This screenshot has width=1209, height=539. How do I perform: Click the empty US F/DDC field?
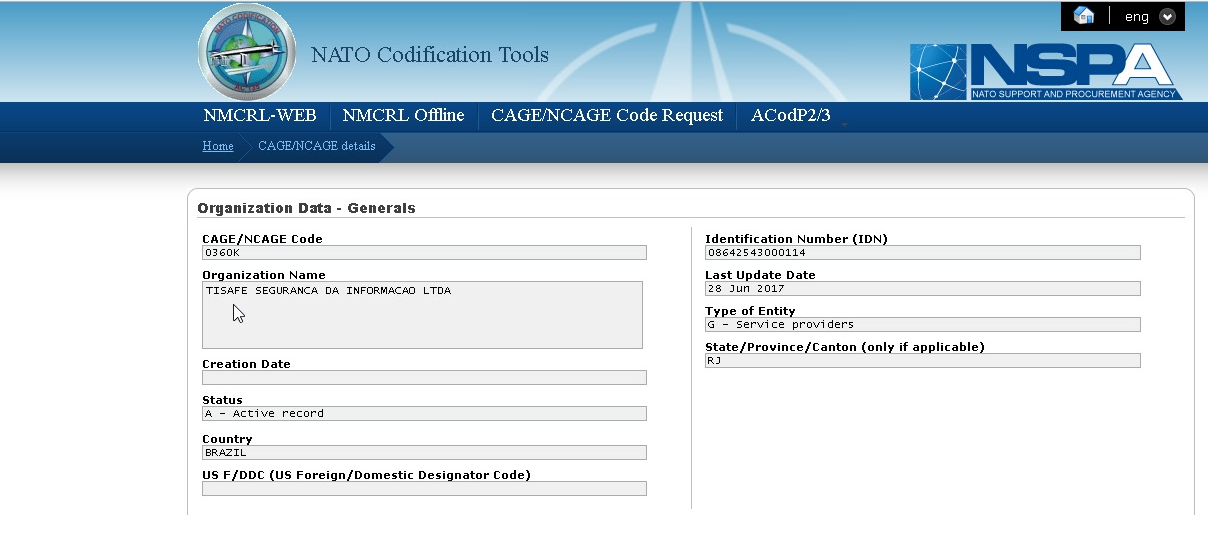click(x=424, y=488)
